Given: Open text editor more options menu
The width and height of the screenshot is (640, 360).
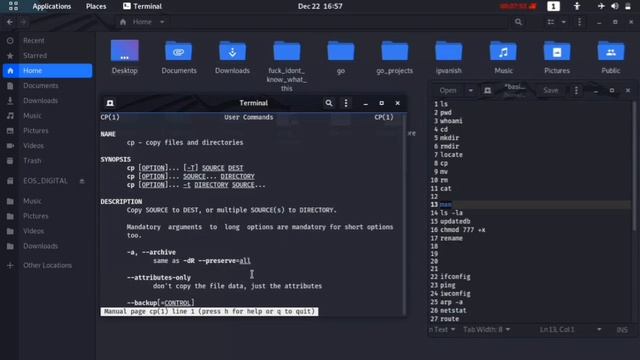Looking at the screenshot, I should click(x=576, y=90).
